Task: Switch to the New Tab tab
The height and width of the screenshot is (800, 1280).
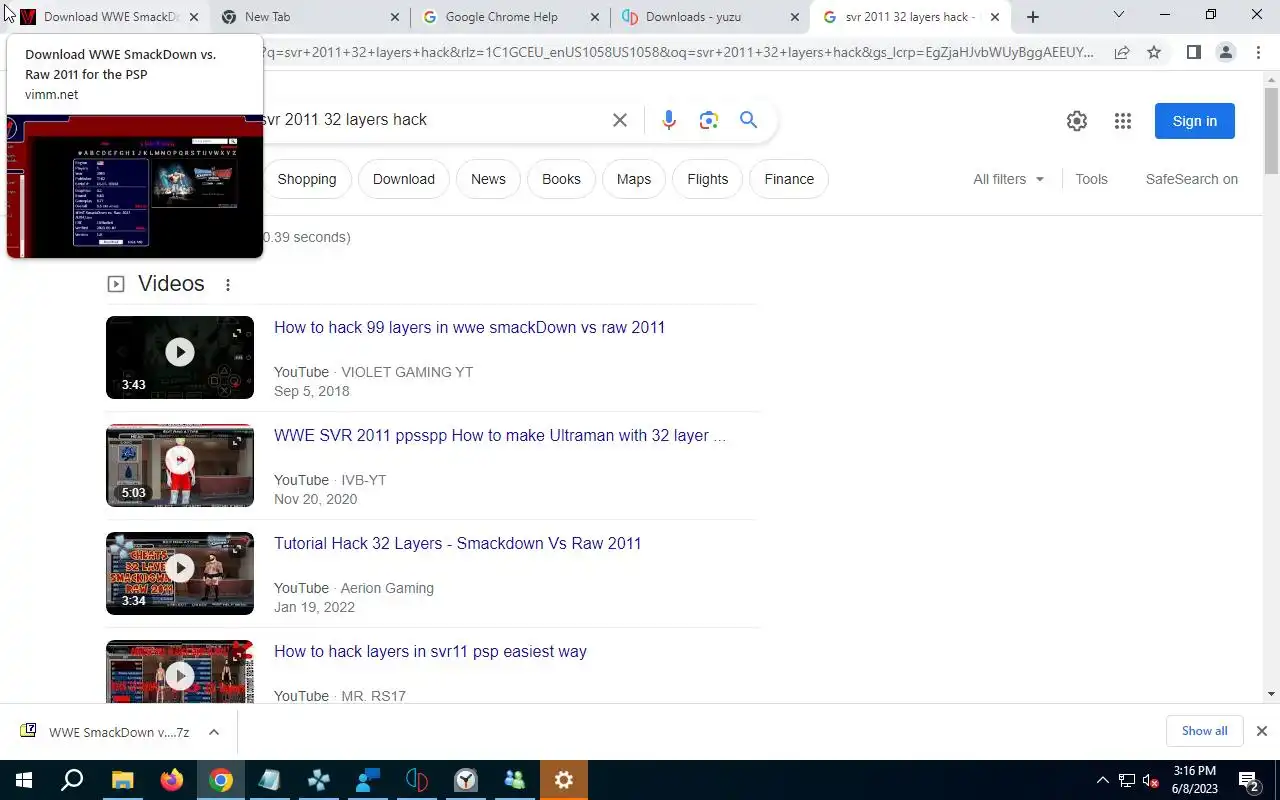Action: (309, 17)
